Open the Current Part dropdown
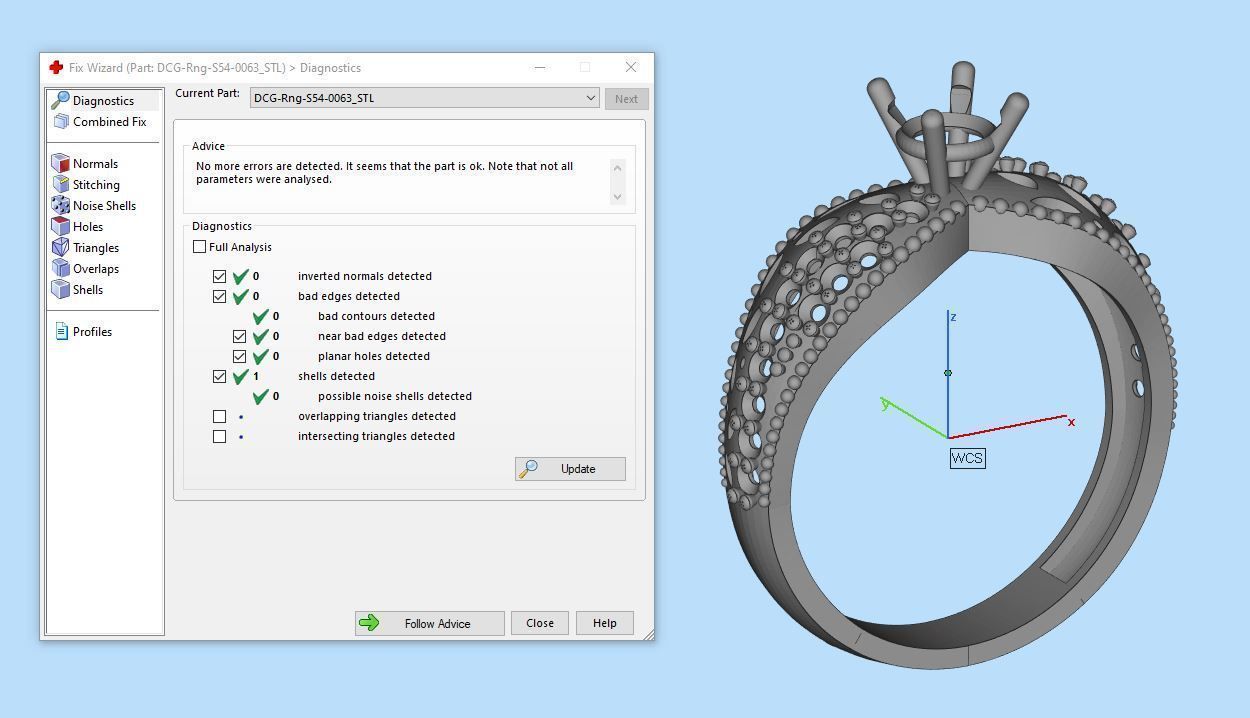The width and height of the screenshot is (1250, 718). 424,98
